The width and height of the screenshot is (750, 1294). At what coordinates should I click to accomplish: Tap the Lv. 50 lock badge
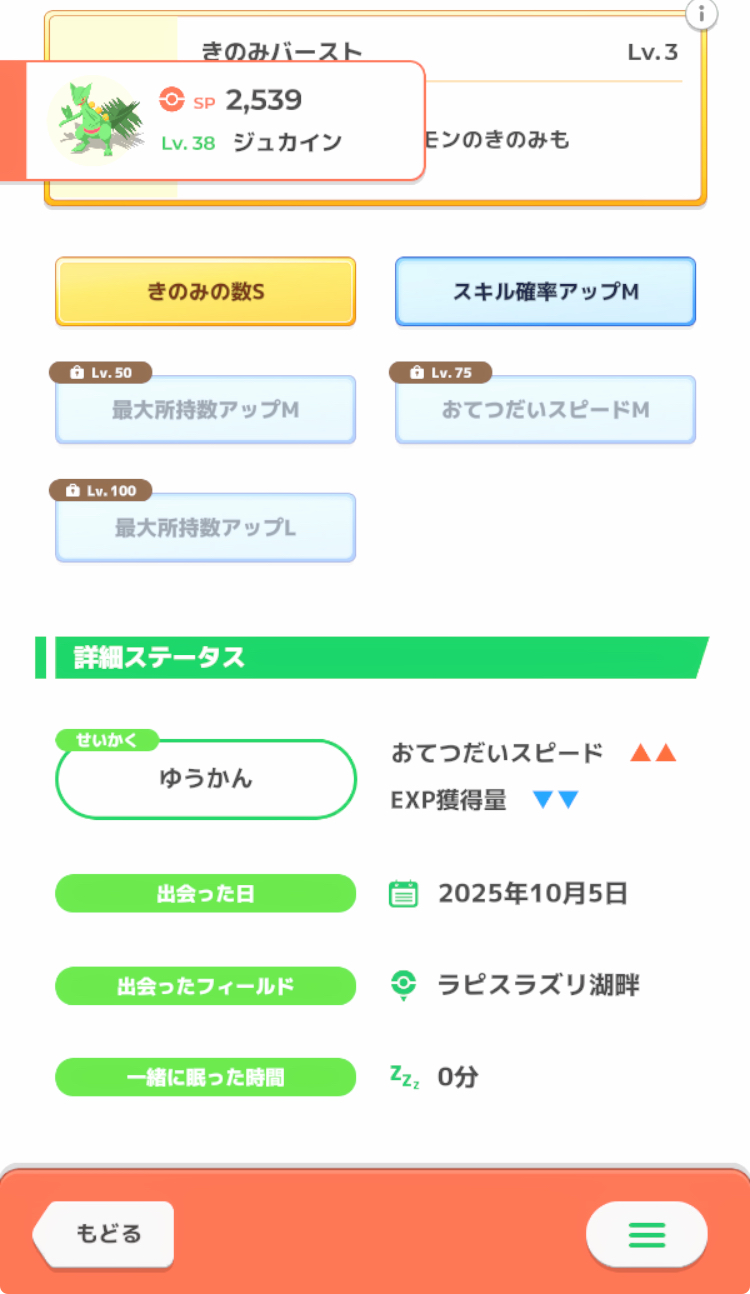(x=100, y=373)
